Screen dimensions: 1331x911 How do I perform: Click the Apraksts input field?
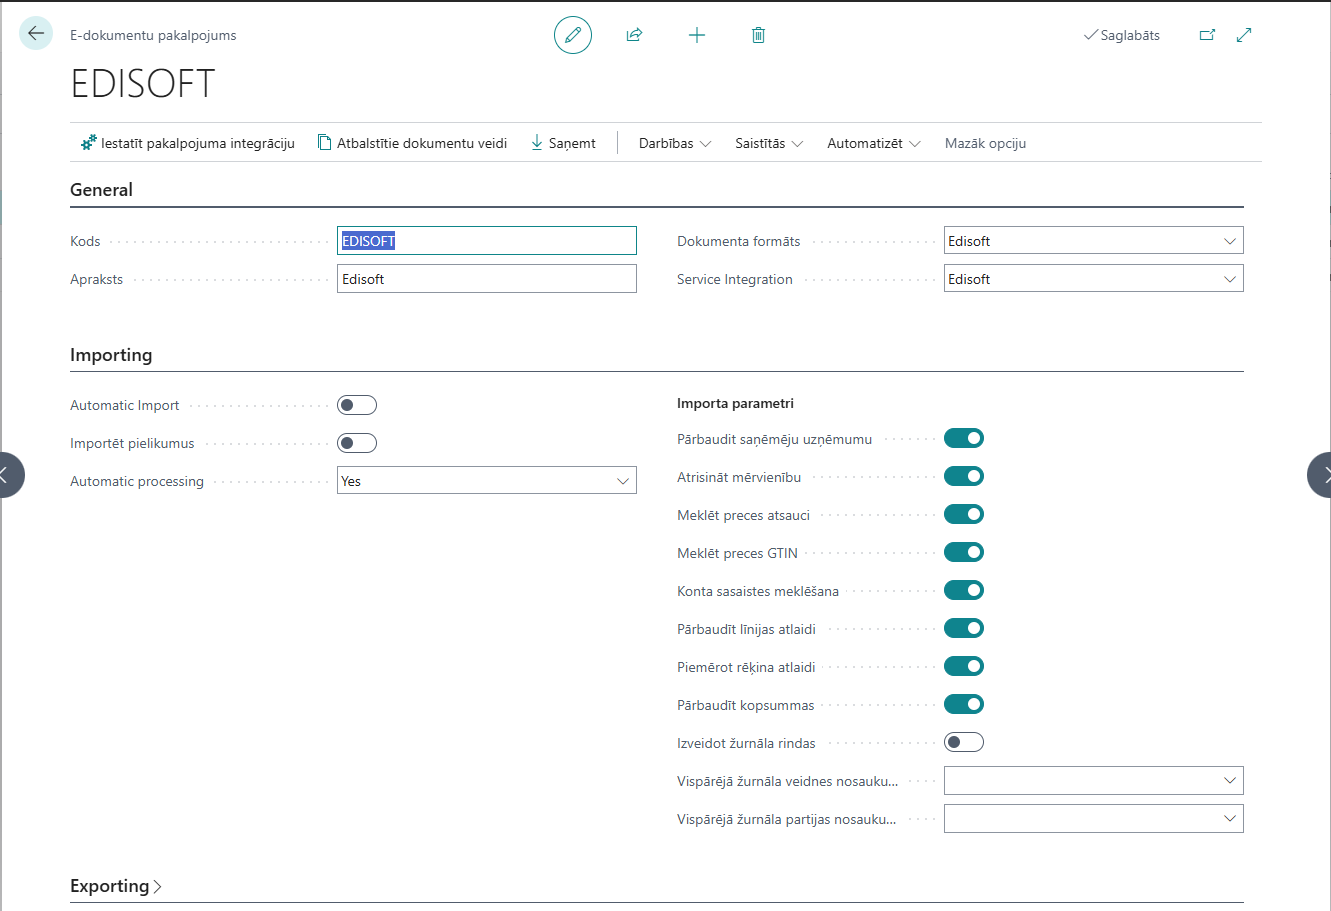click(487, 279)
